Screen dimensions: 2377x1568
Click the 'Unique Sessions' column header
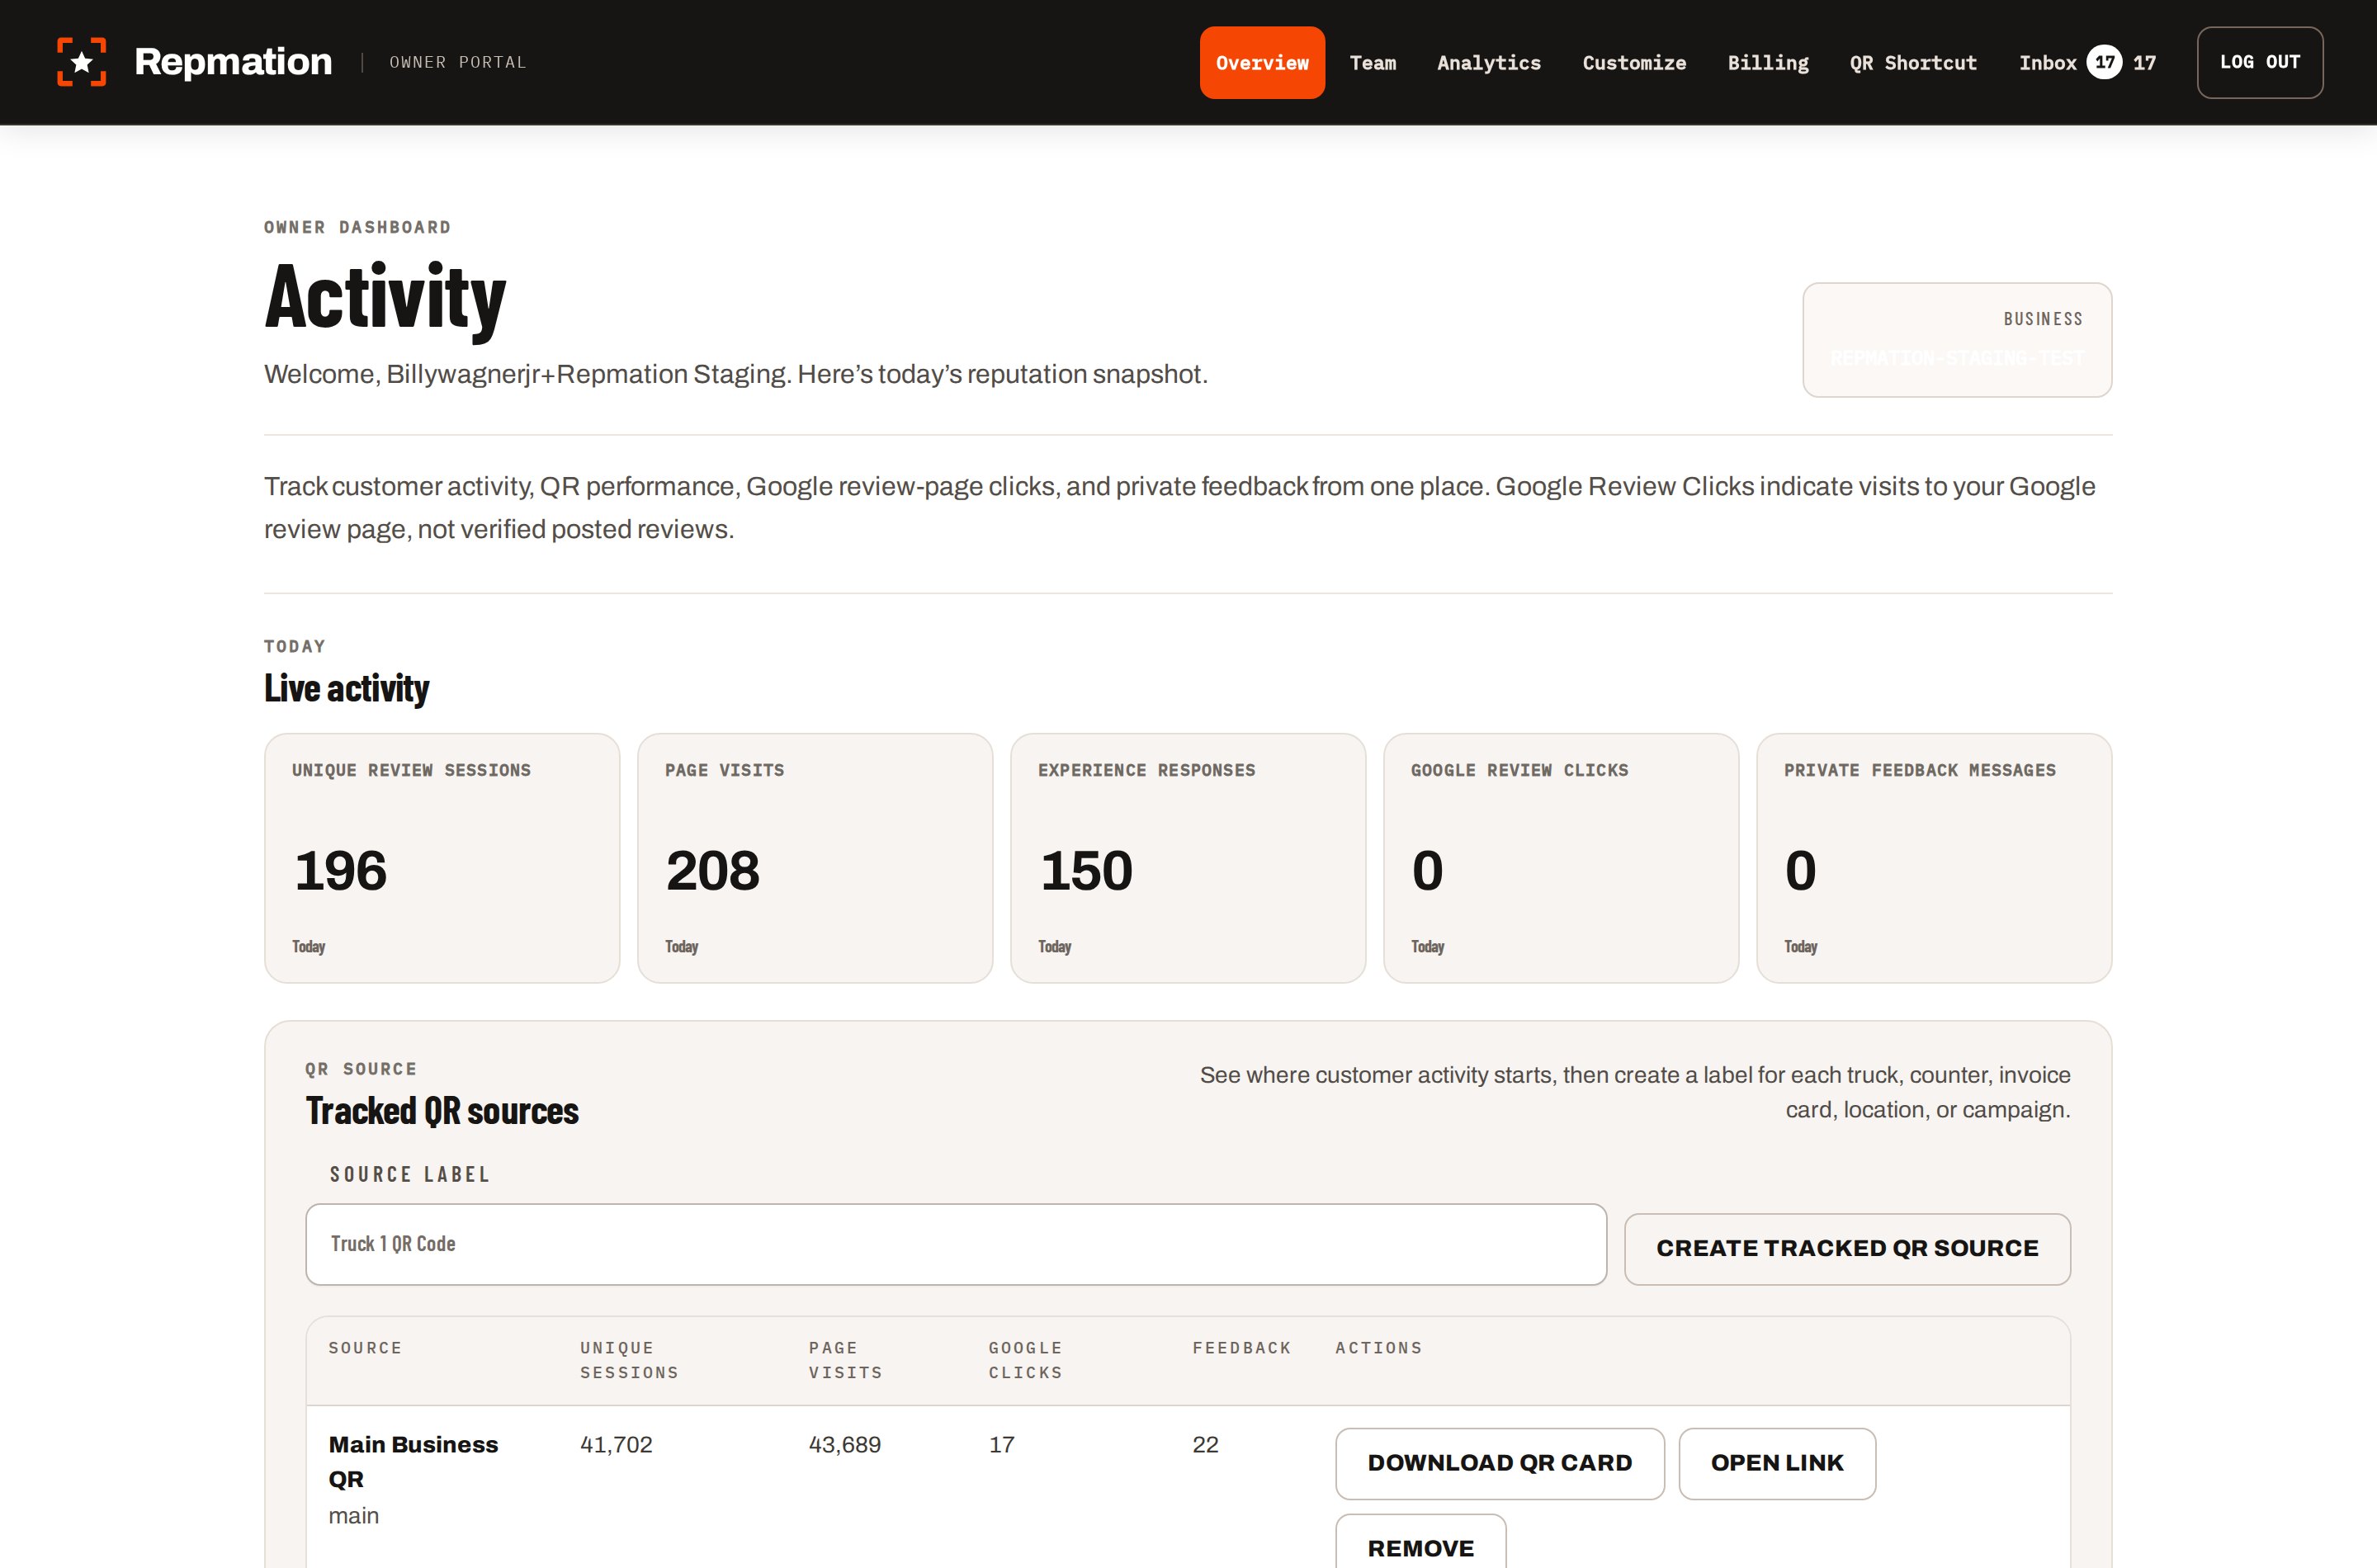(629, 1360)
